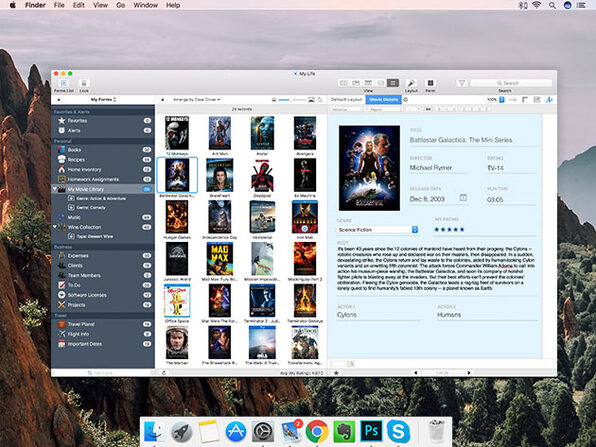This screenshot has height=447, width=596.
Task: Select Home Inventory form in sidebar
Action: point(103,170)
